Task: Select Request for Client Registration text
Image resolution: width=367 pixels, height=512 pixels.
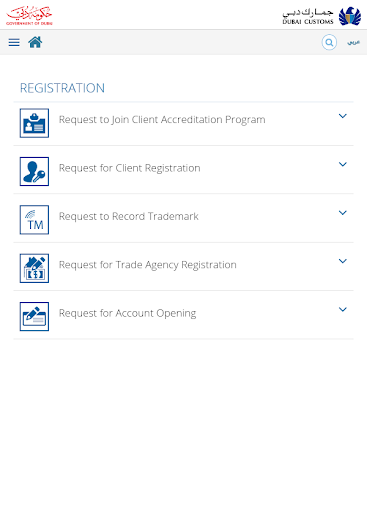Action: point(130,168)
